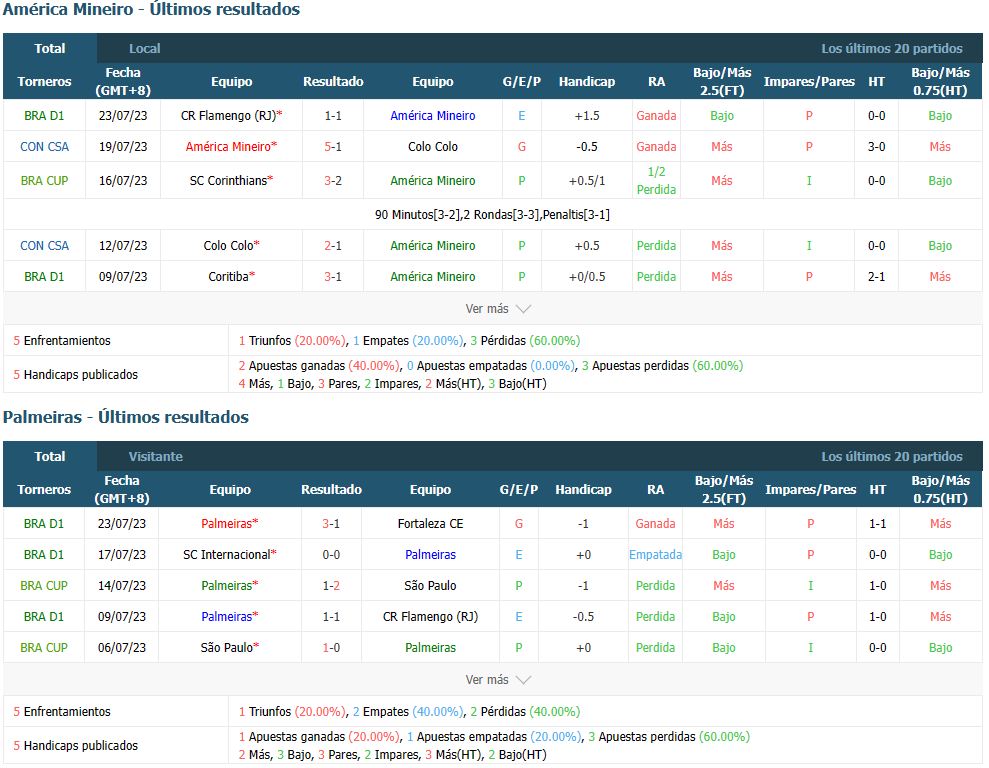Click the 1 Apuestas empatadas (20.00%) statistic
The width and height of the screenshot is (989, 768).
tap(494, 736)
